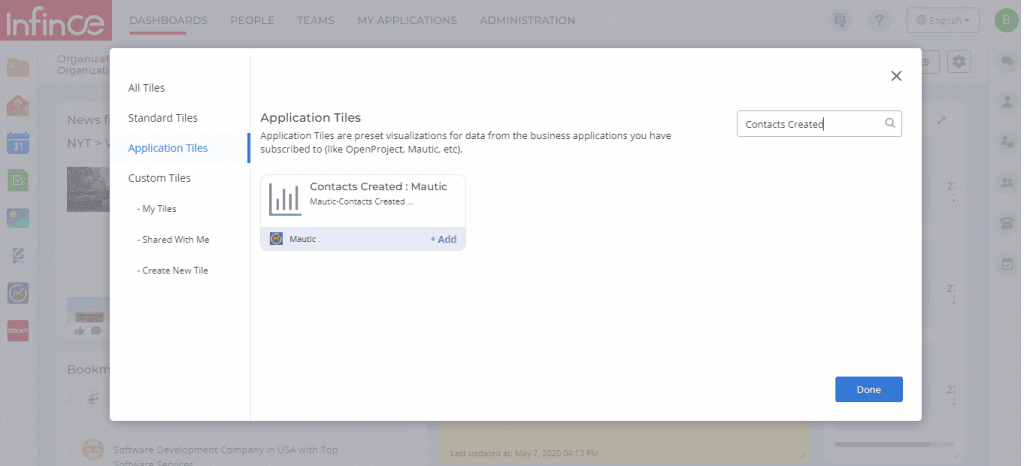The width and height of the screenshot is (1024, 466).
Task: Go to the Dashboards tab
Action: pyautogui.click(x=168, y=20)
